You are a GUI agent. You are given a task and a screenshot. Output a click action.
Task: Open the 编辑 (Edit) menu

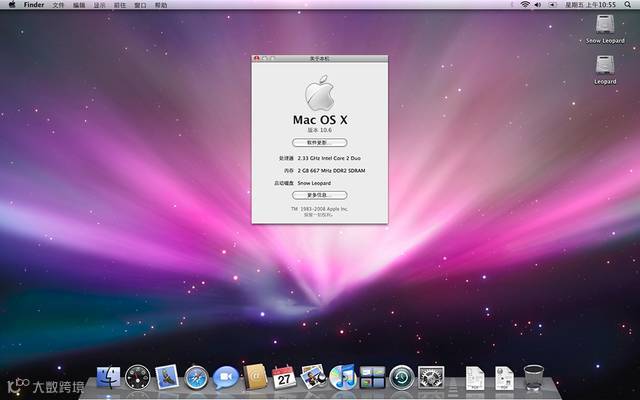79,5
